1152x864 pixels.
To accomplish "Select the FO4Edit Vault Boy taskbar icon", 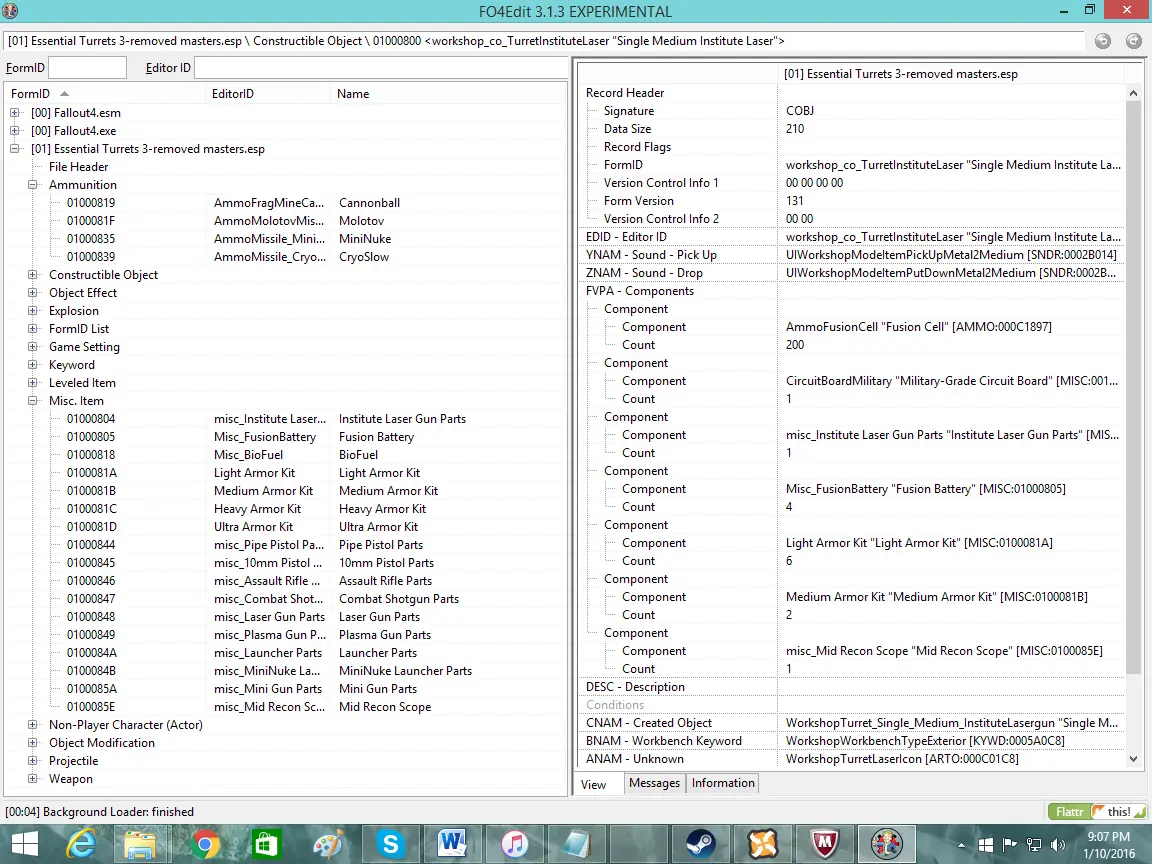I will 887,843.
